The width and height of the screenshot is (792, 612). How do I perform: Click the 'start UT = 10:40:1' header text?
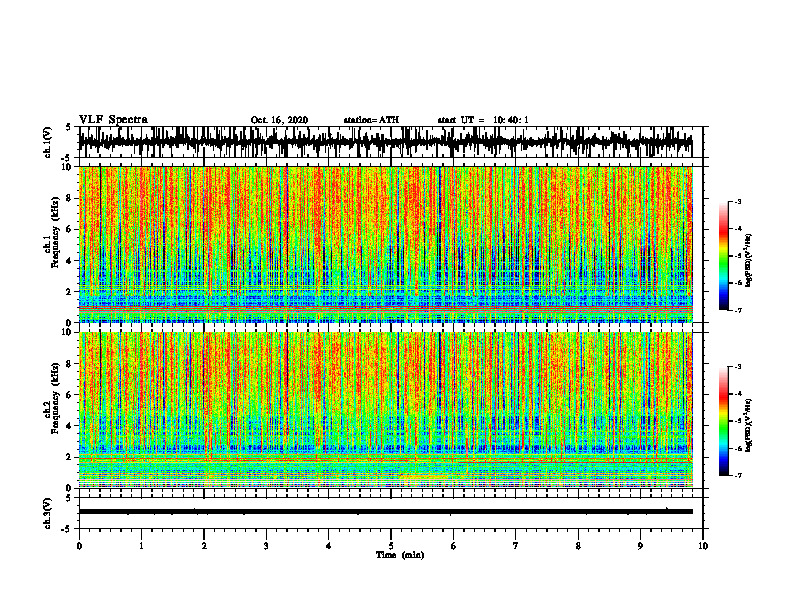[x=483, y=120]
